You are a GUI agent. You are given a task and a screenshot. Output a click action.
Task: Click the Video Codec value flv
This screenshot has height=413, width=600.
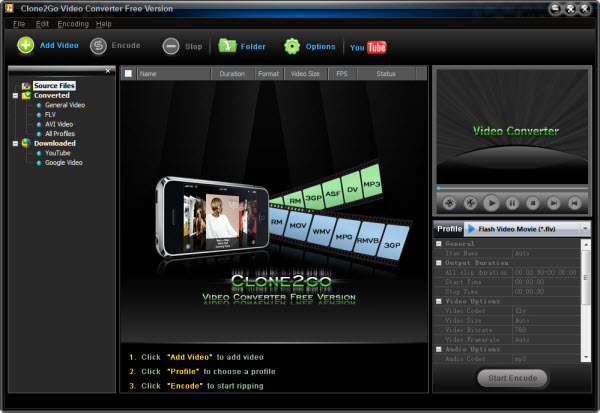coord(546,311)
